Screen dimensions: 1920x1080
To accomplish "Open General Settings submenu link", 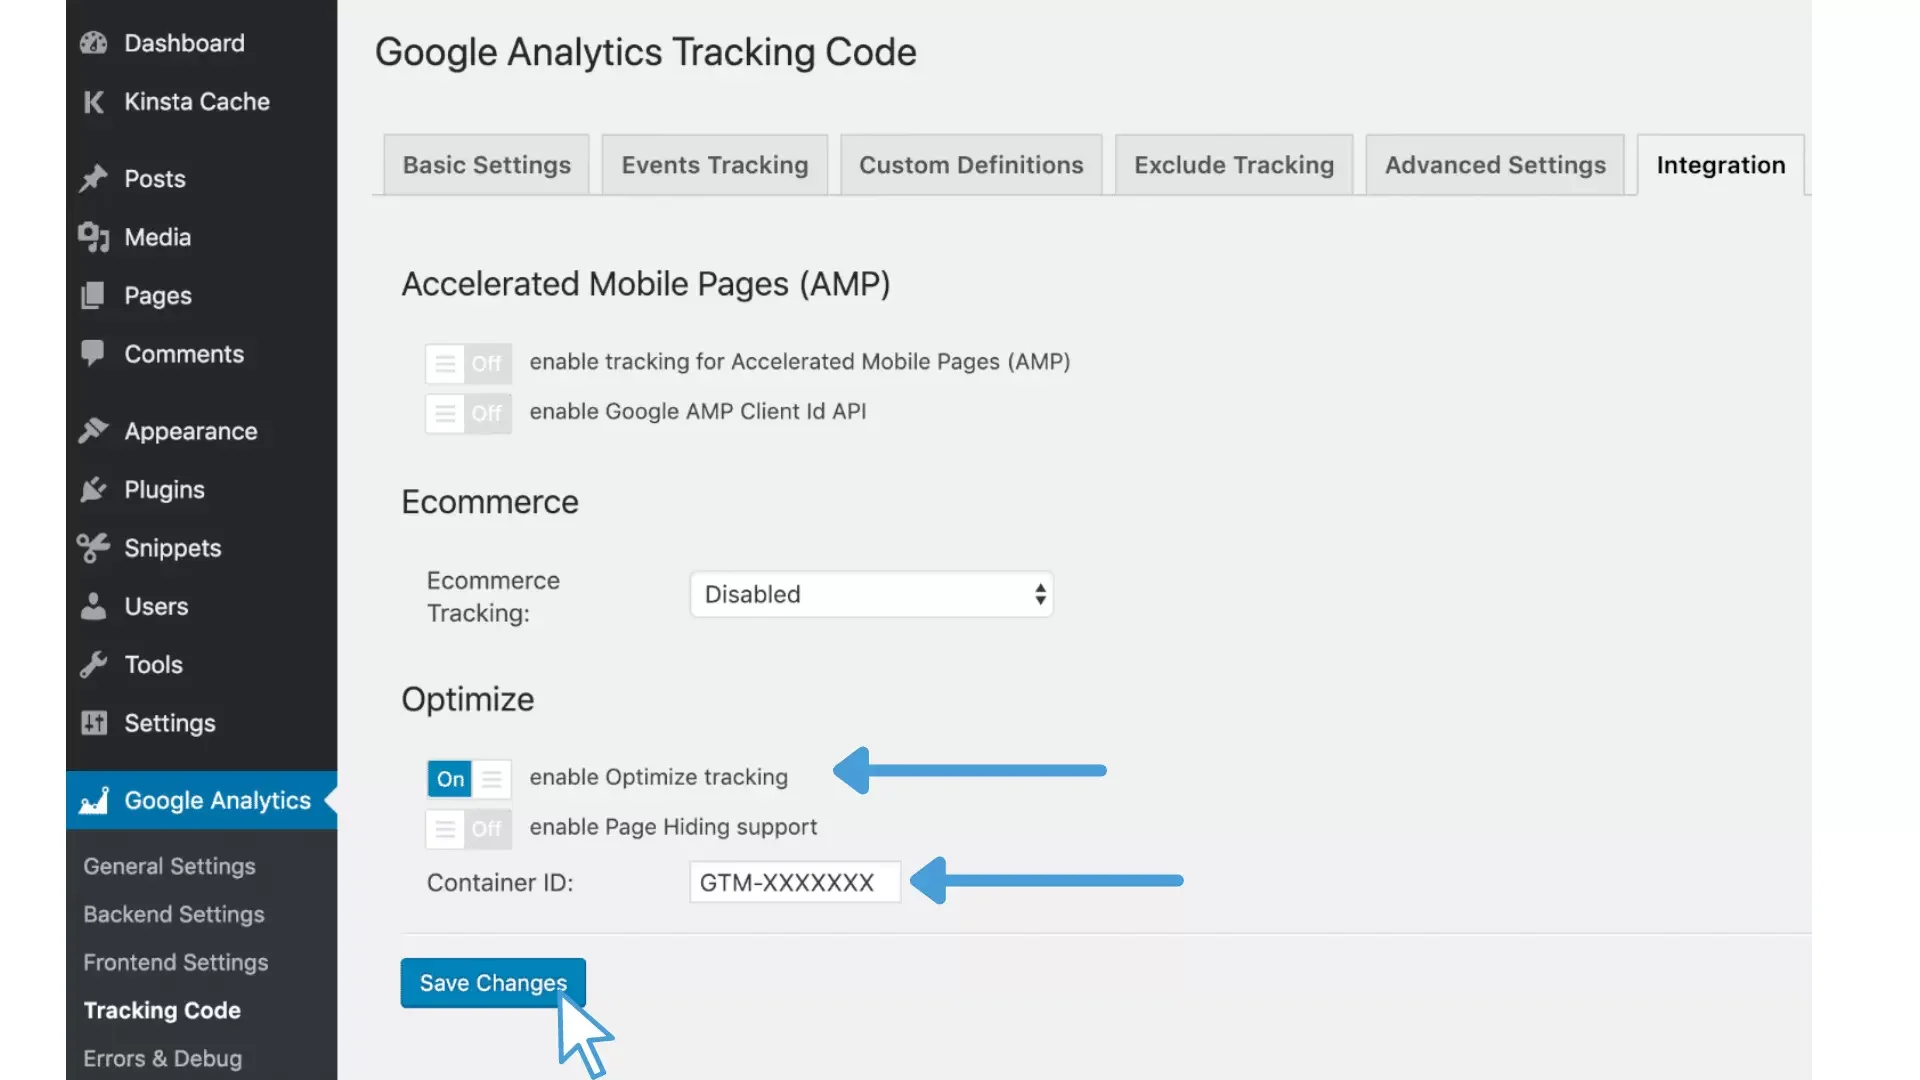I will (169, 866).
